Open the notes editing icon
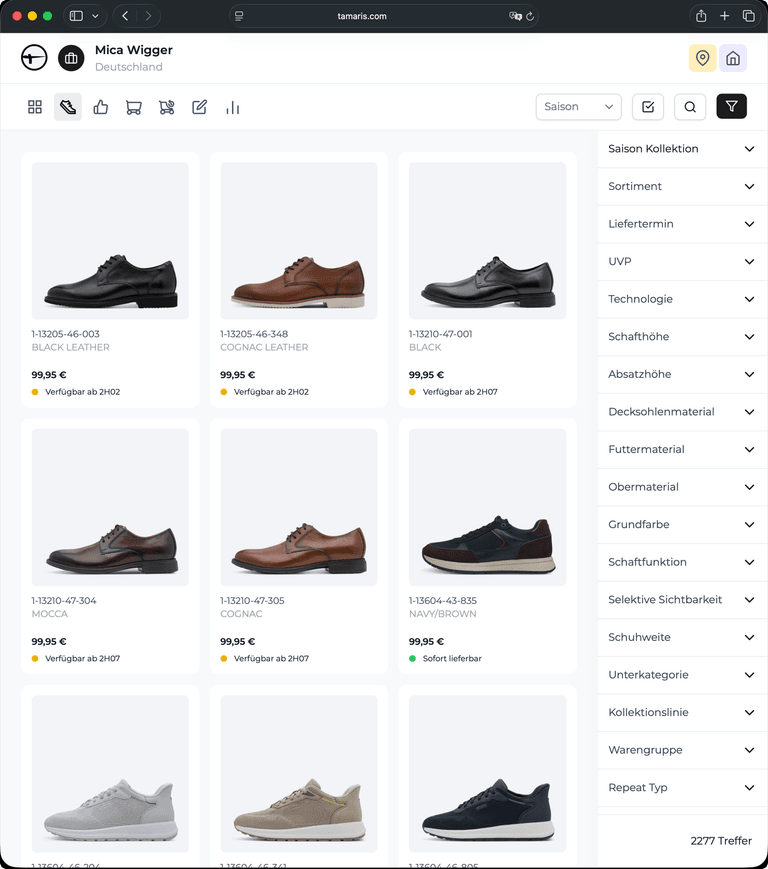768x869 pixels. pos(199,106)
